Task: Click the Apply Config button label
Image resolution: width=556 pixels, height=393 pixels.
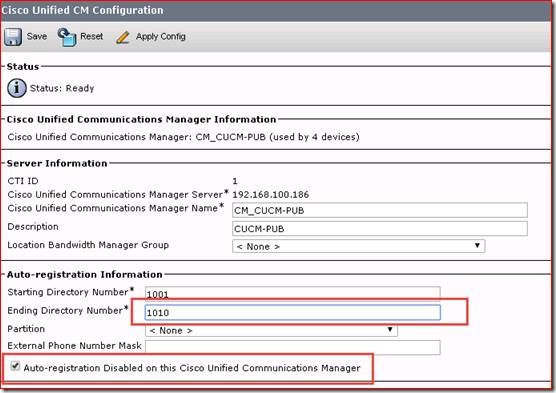Action: pyautogui.click(x=161, y=37)
